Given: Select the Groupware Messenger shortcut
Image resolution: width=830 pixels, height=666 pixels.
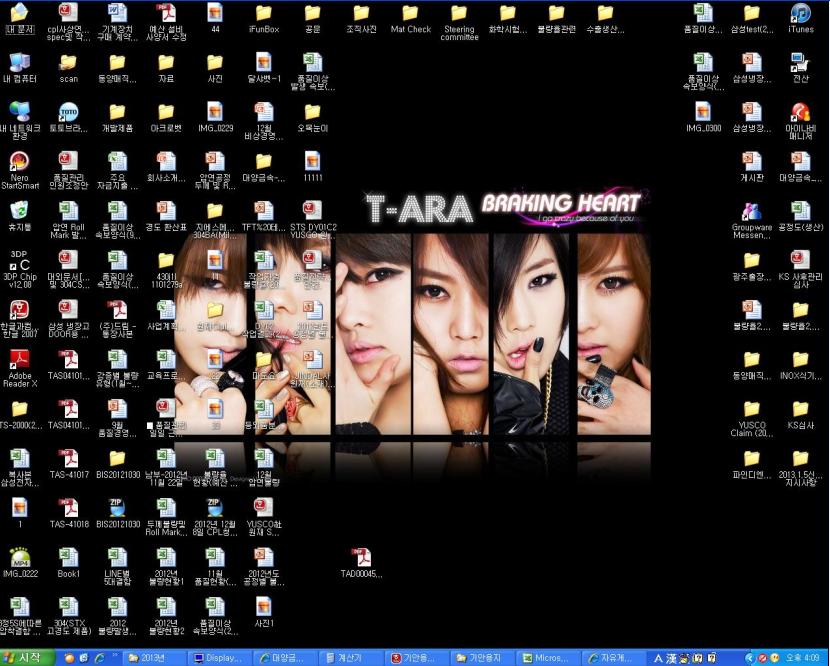Looking at the screenshot, I should point(752,219).
